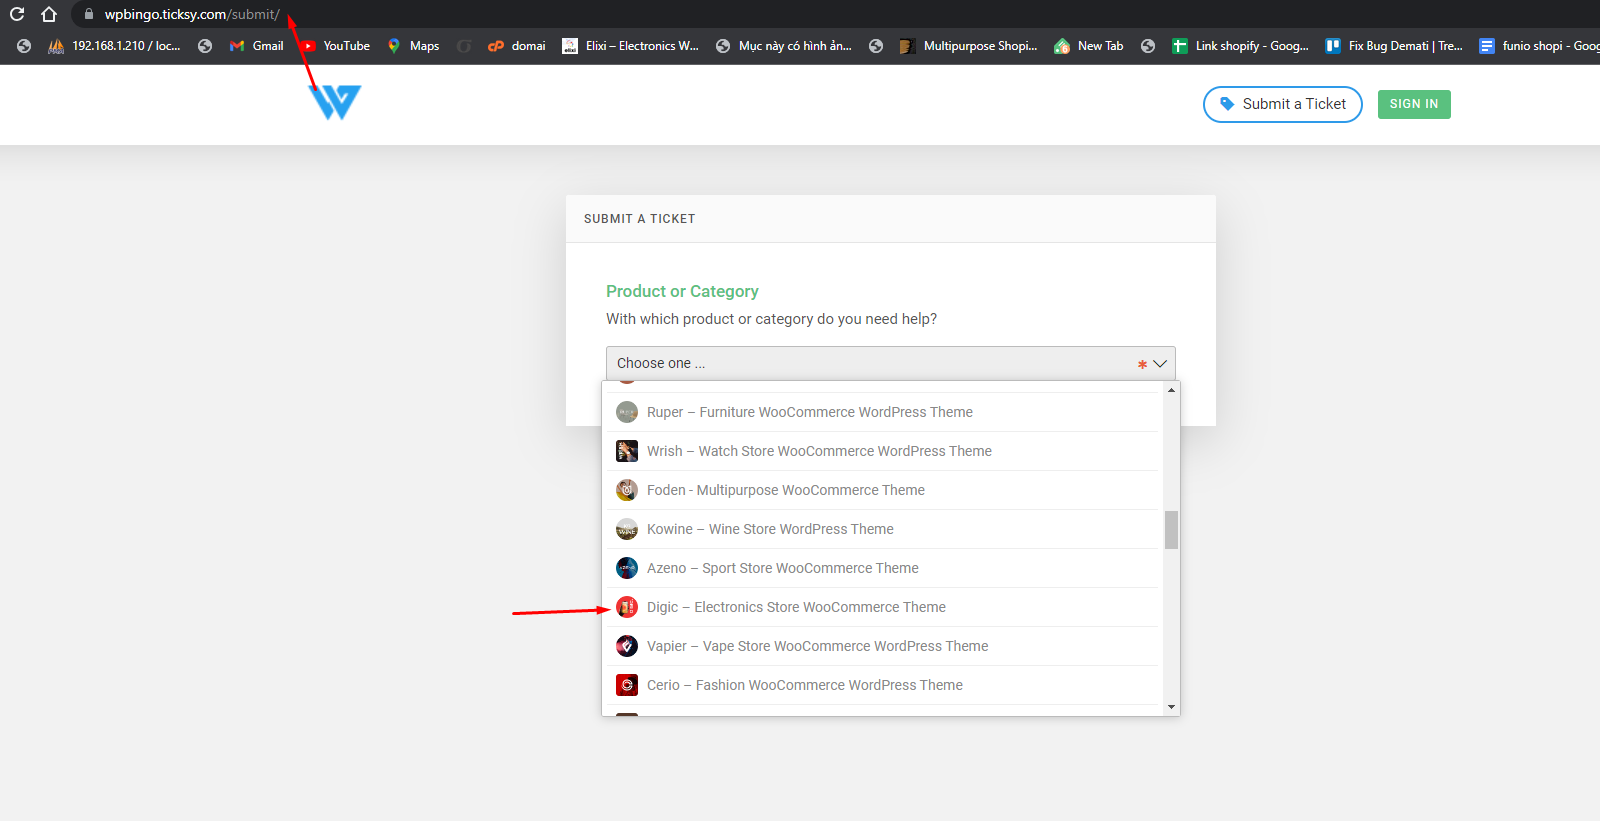Open the Fix Bug Demati Trello bookmark

point(1394,46)
